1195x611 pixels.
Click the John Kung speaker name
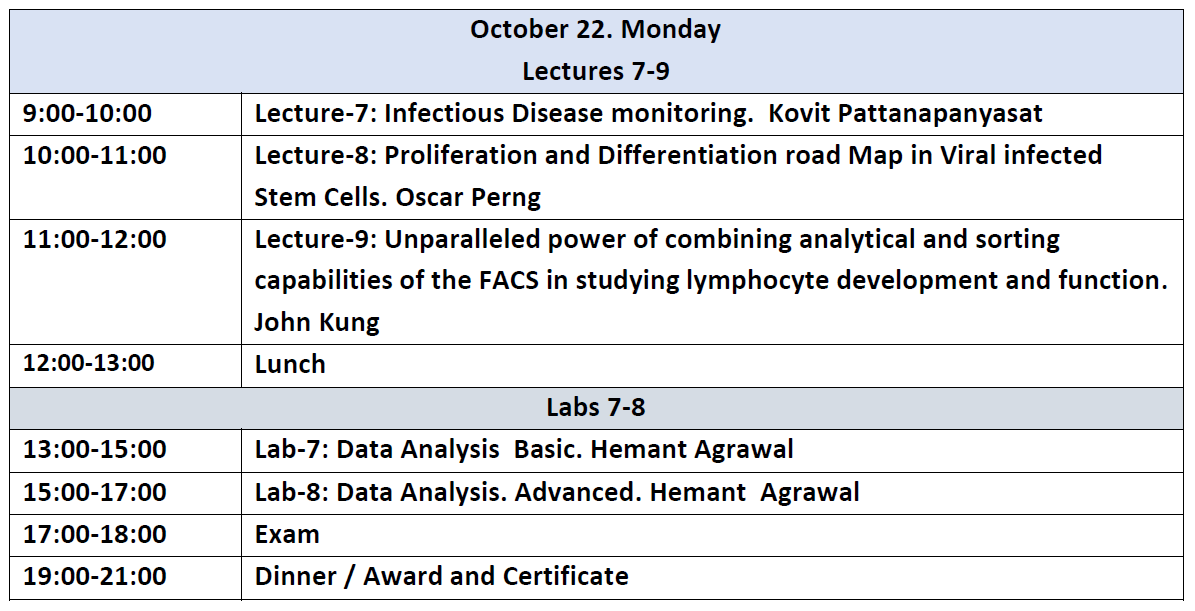tap(316, 323)
